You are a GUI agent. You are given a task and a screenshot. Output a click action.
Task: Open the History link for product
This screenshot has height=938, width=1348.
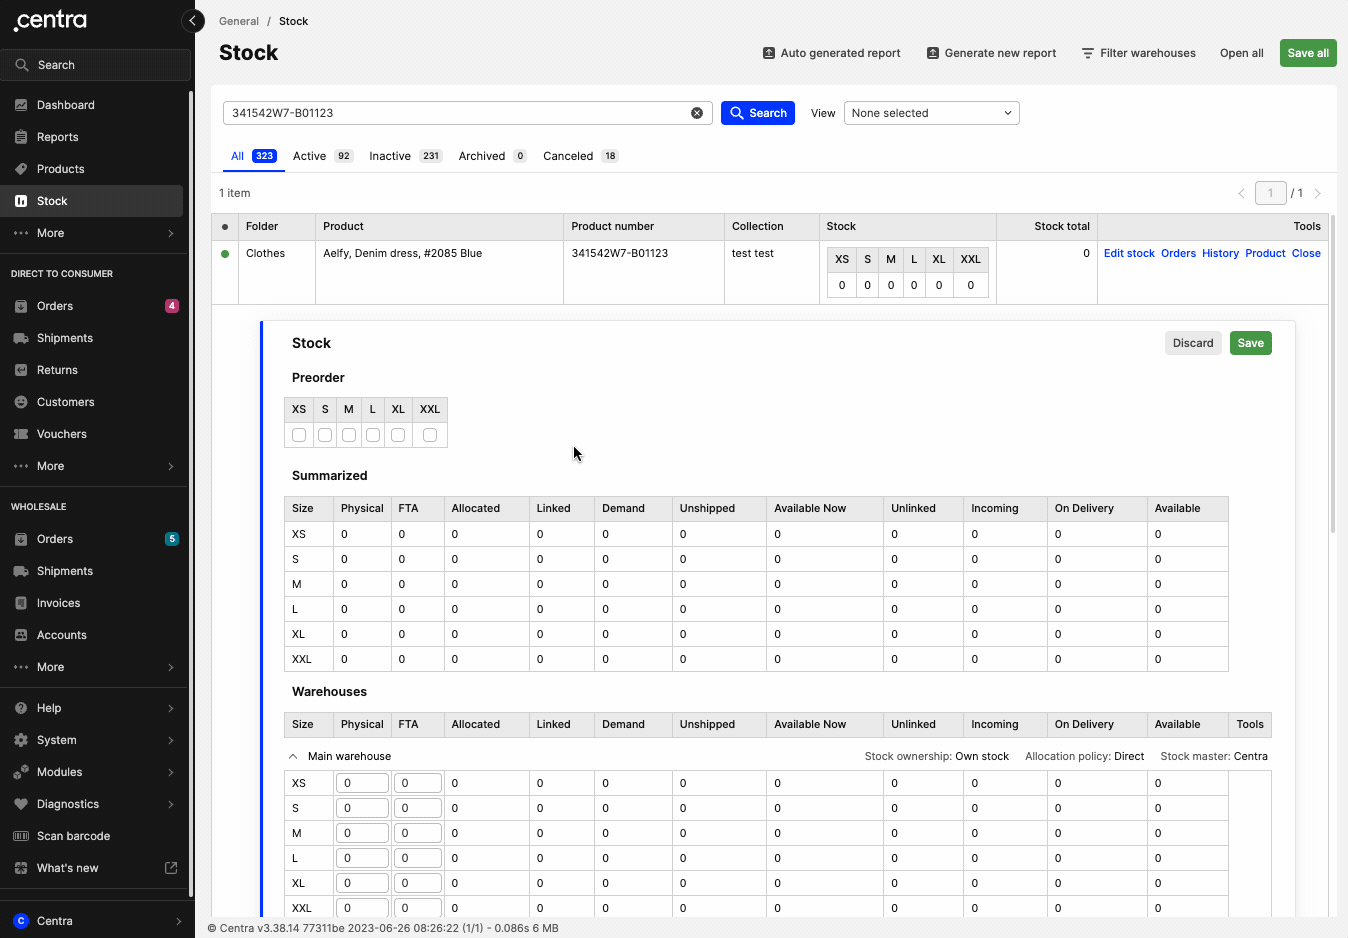click(x=1220, y=254)
